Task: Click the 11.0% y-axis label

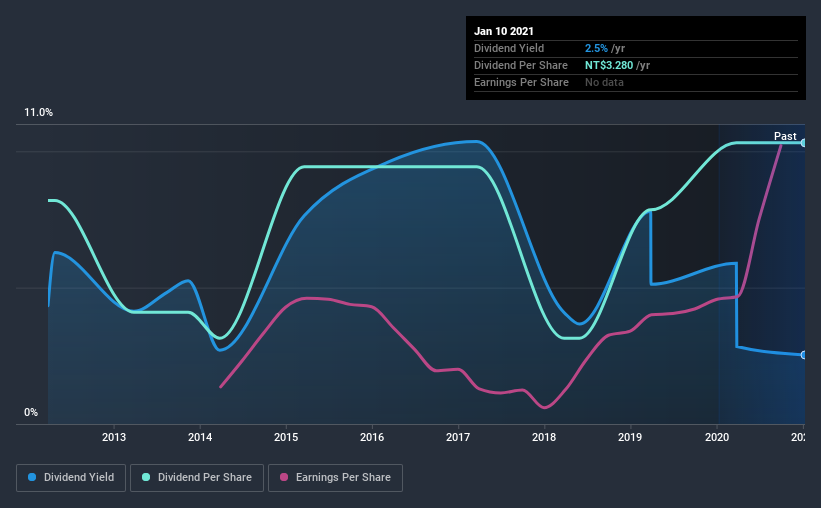Action: pyautogui.click(x=38, y=113)
